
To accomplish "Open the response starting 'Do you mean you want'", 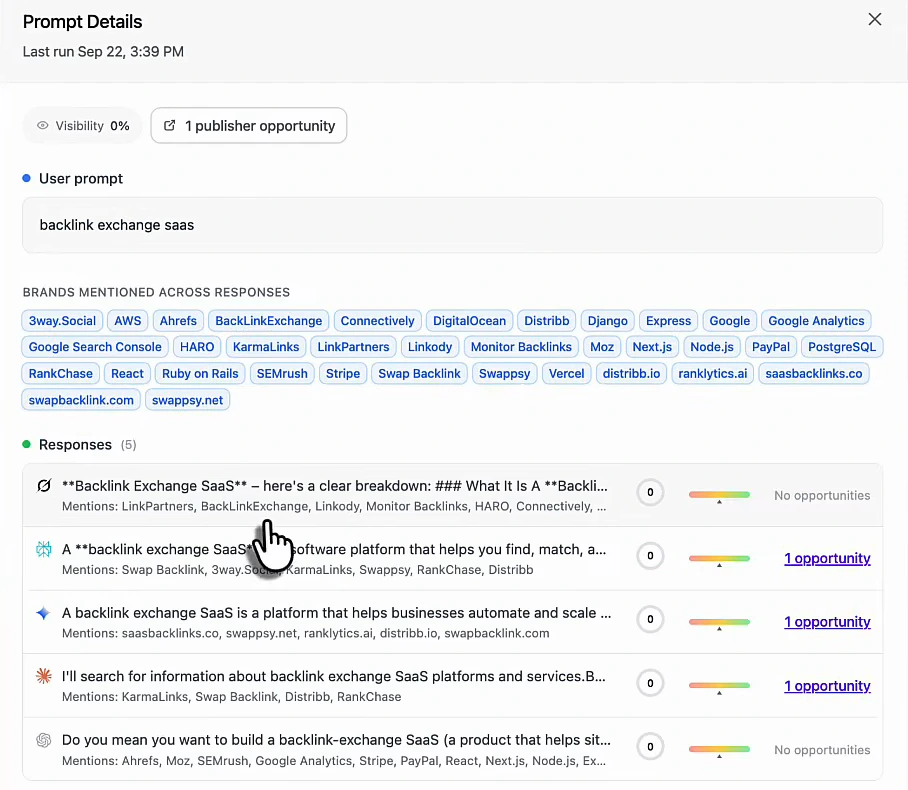I will (x=452, y=749).
